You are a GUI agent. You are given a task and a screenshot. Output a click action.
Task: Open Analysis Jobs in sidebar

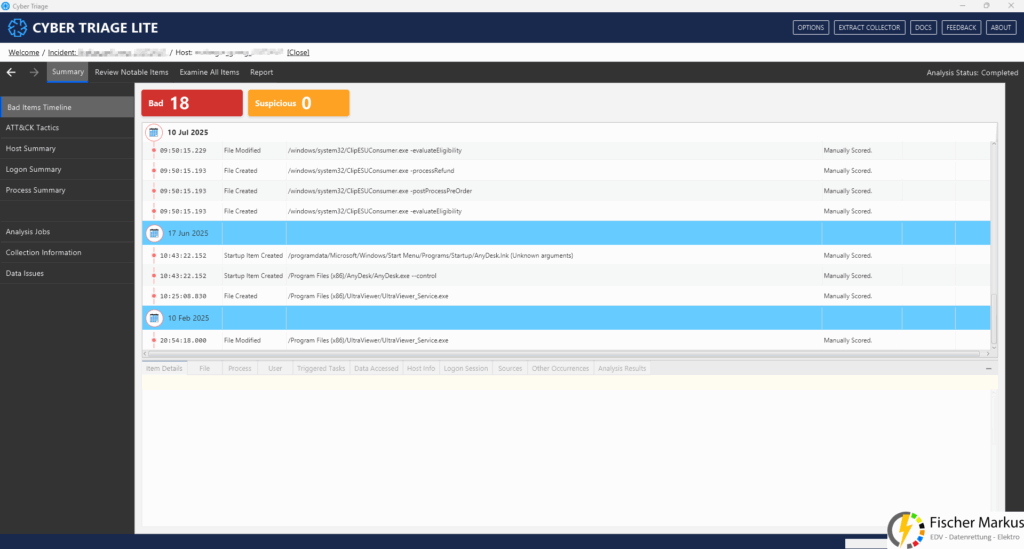(67, 232)
